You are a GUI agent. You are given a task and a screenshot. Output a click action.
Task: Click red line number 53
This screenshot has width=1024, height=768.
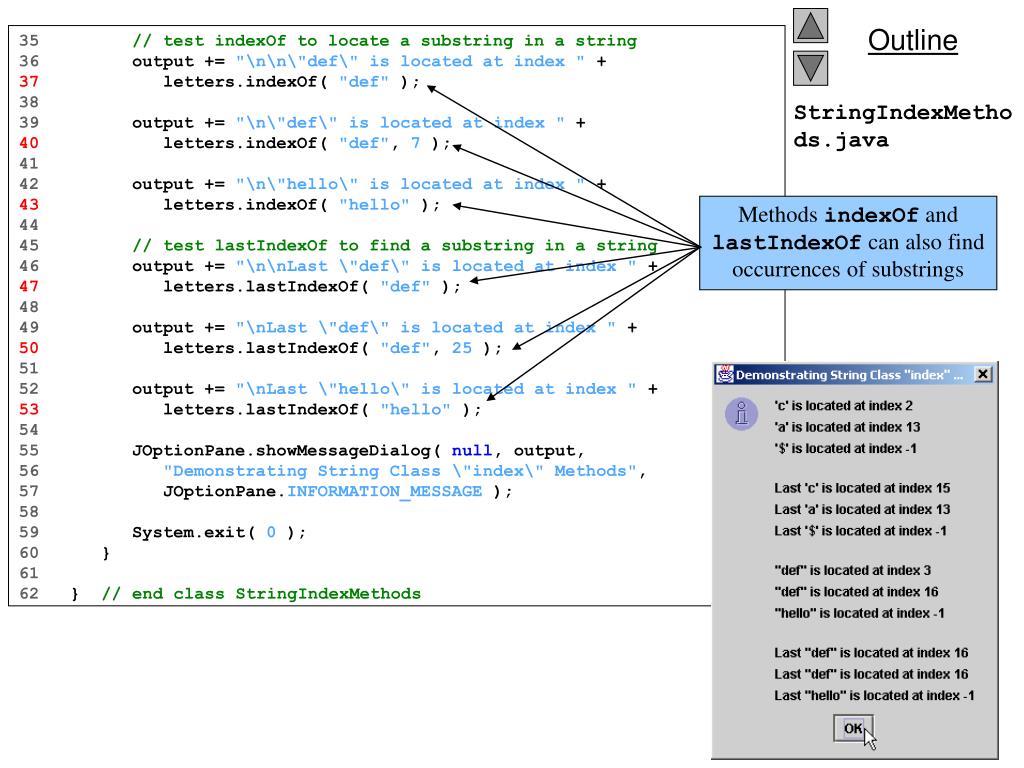click(x=29, y=409)
